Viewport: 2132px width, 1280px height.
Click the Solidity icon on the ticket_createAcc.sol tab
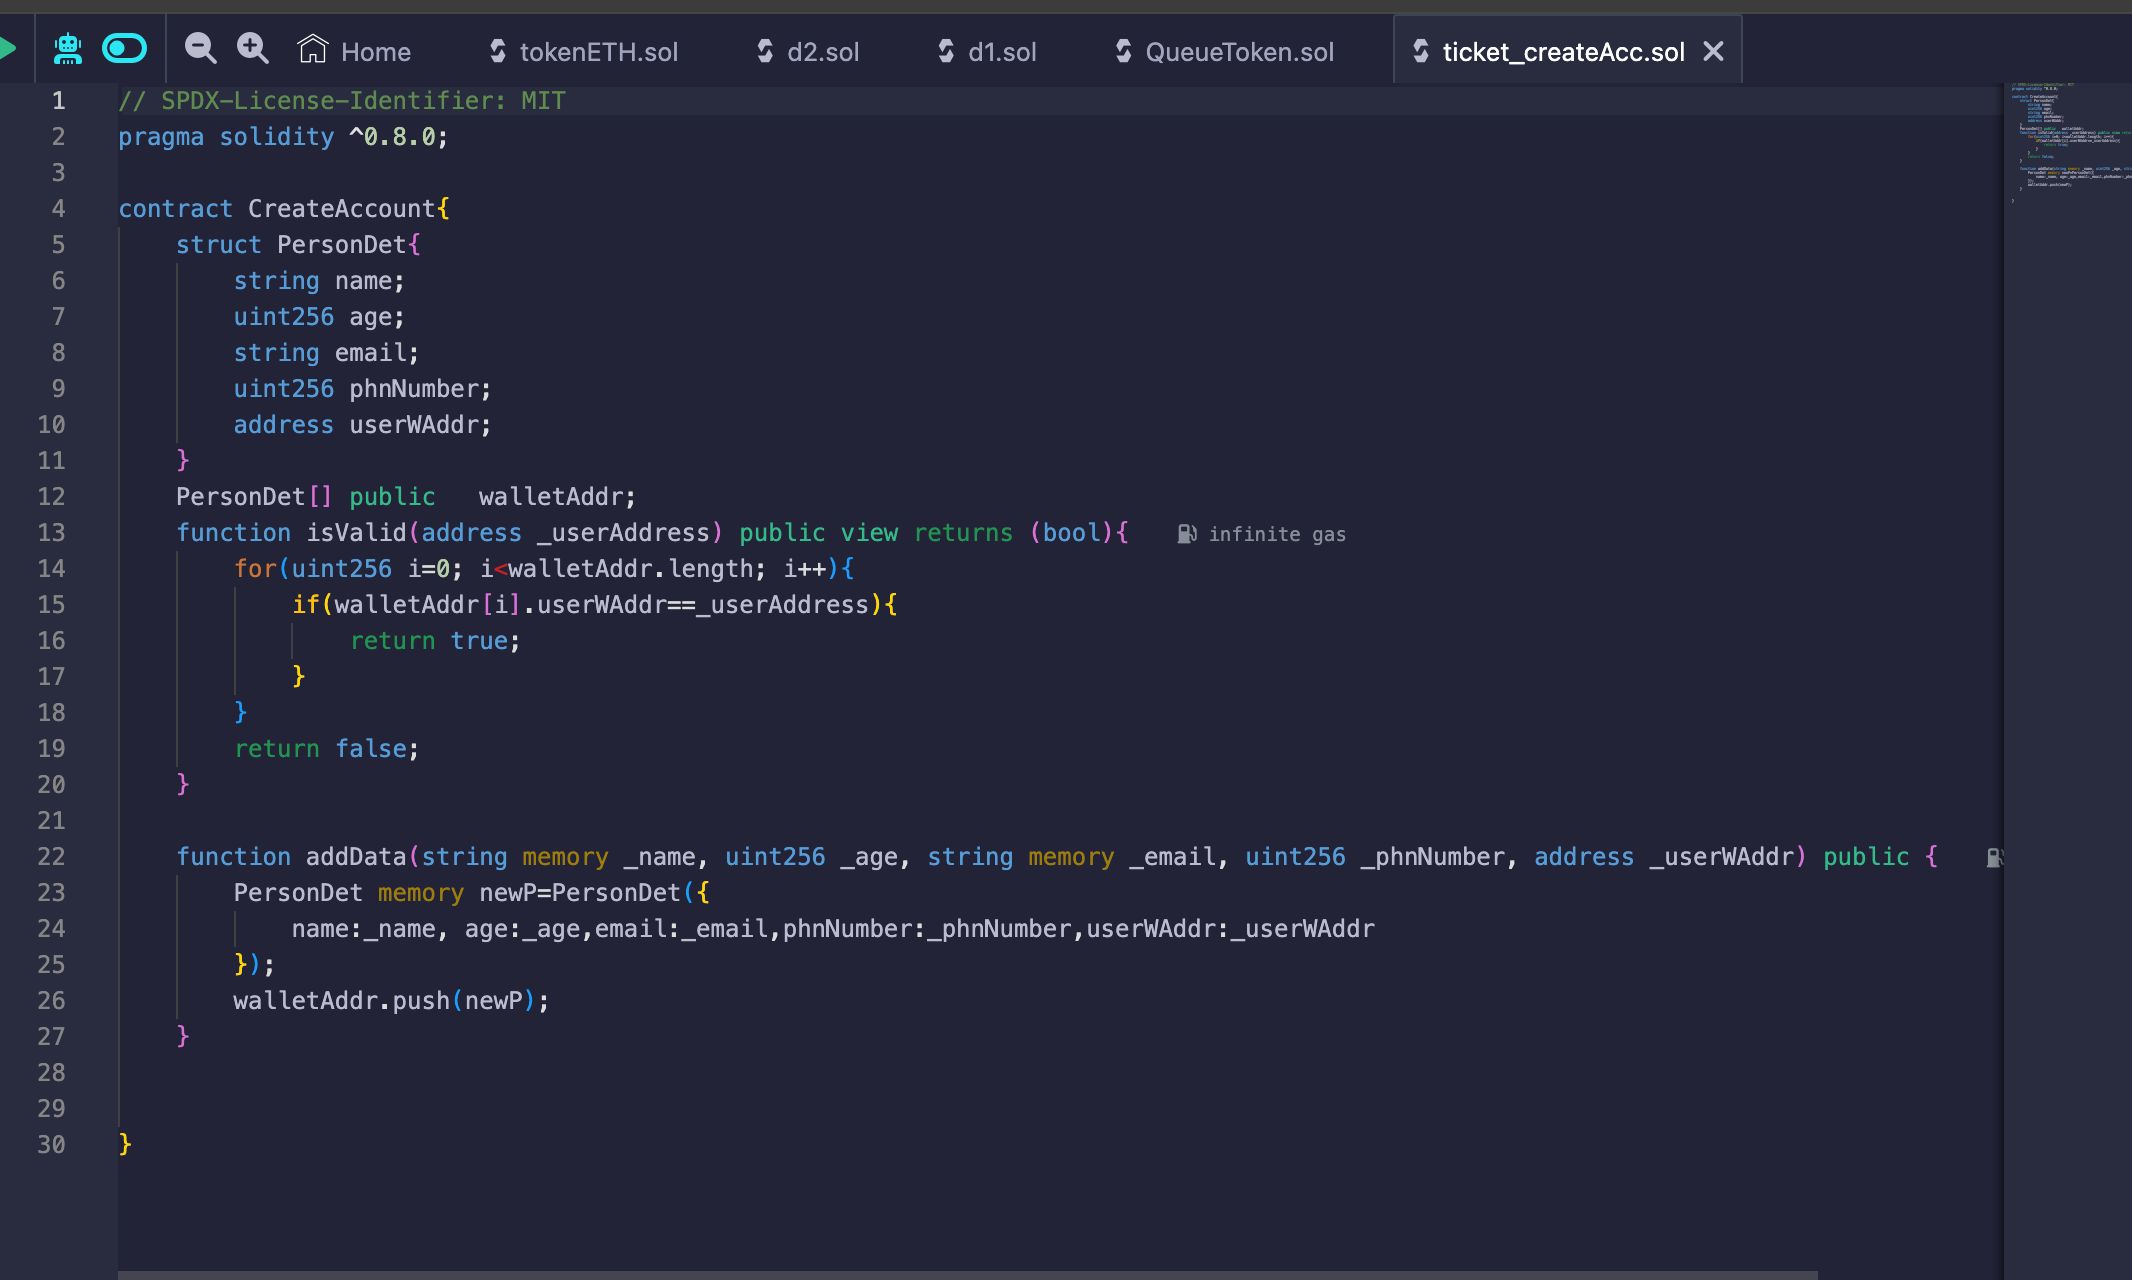(1420, 51)
